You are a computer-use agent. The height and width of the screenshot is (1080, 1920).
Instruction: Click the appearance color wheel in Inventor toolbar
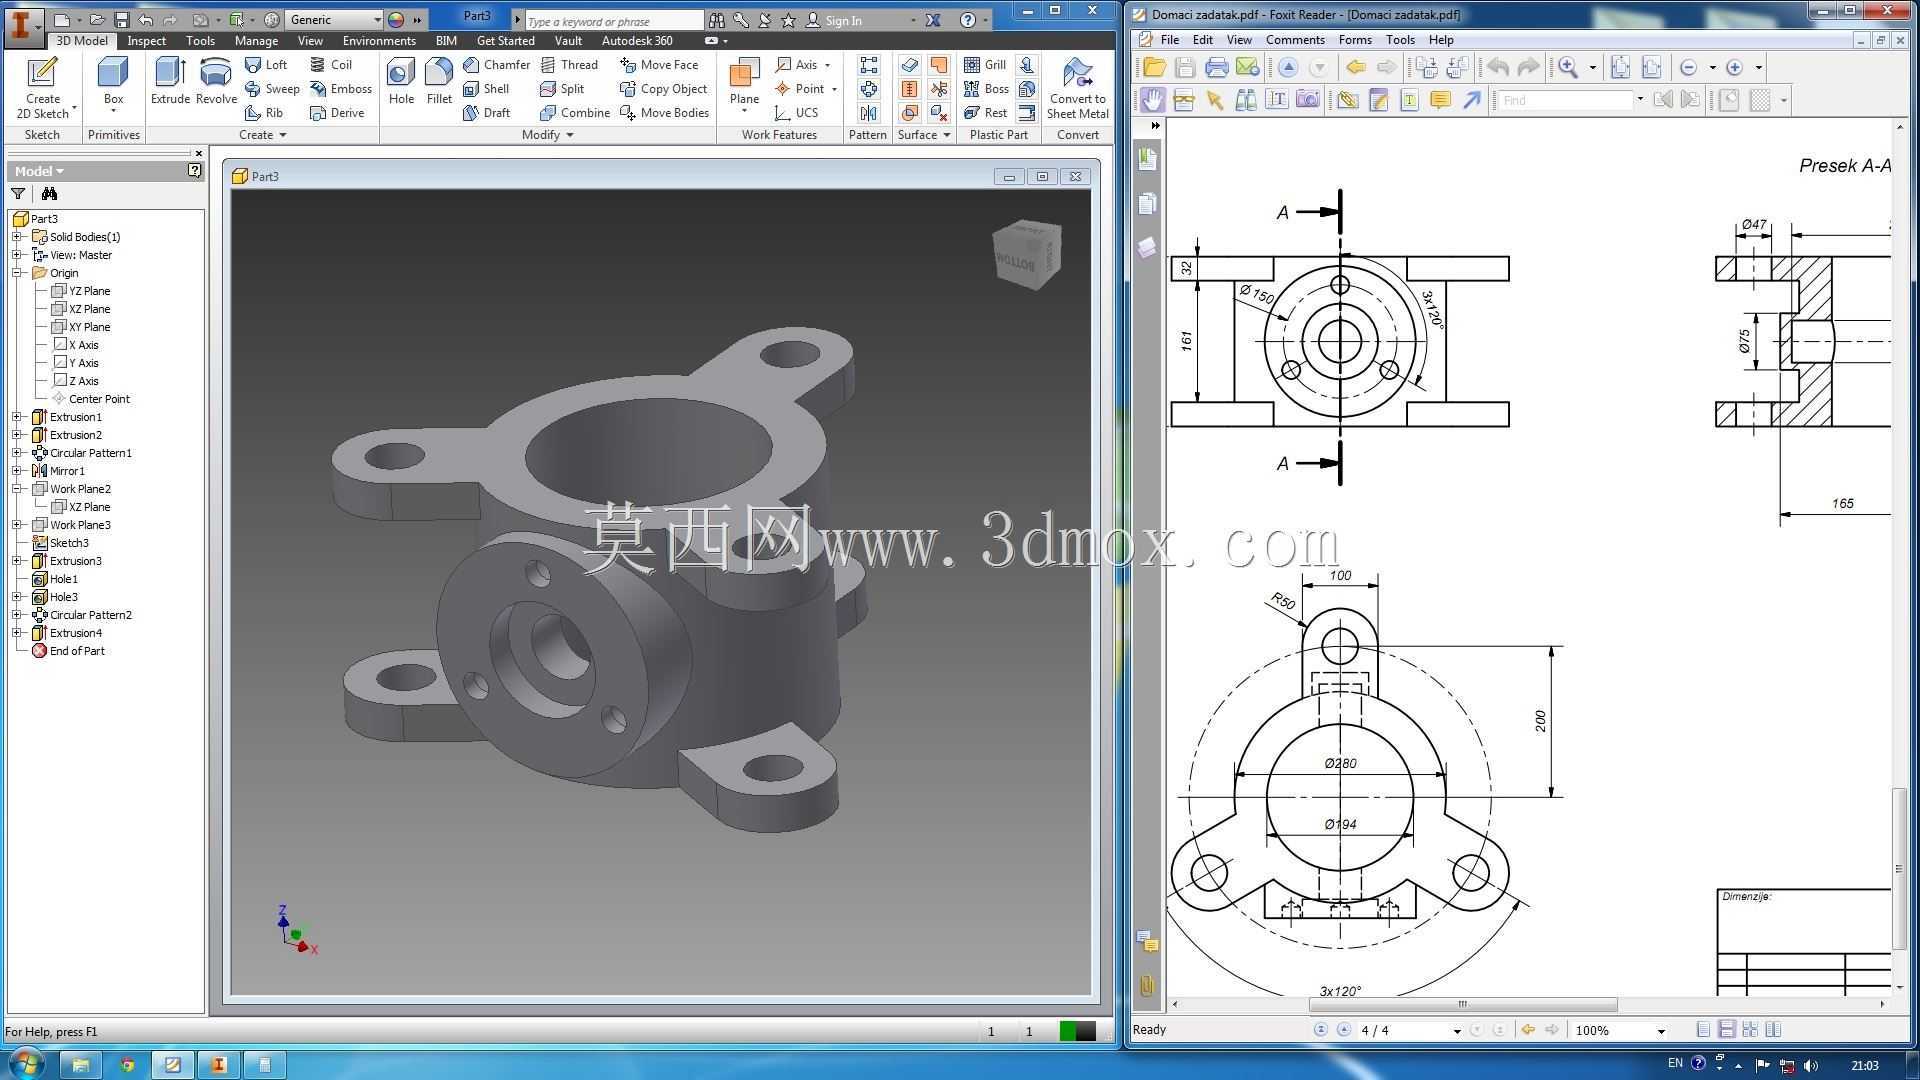(x=396, y=20)
